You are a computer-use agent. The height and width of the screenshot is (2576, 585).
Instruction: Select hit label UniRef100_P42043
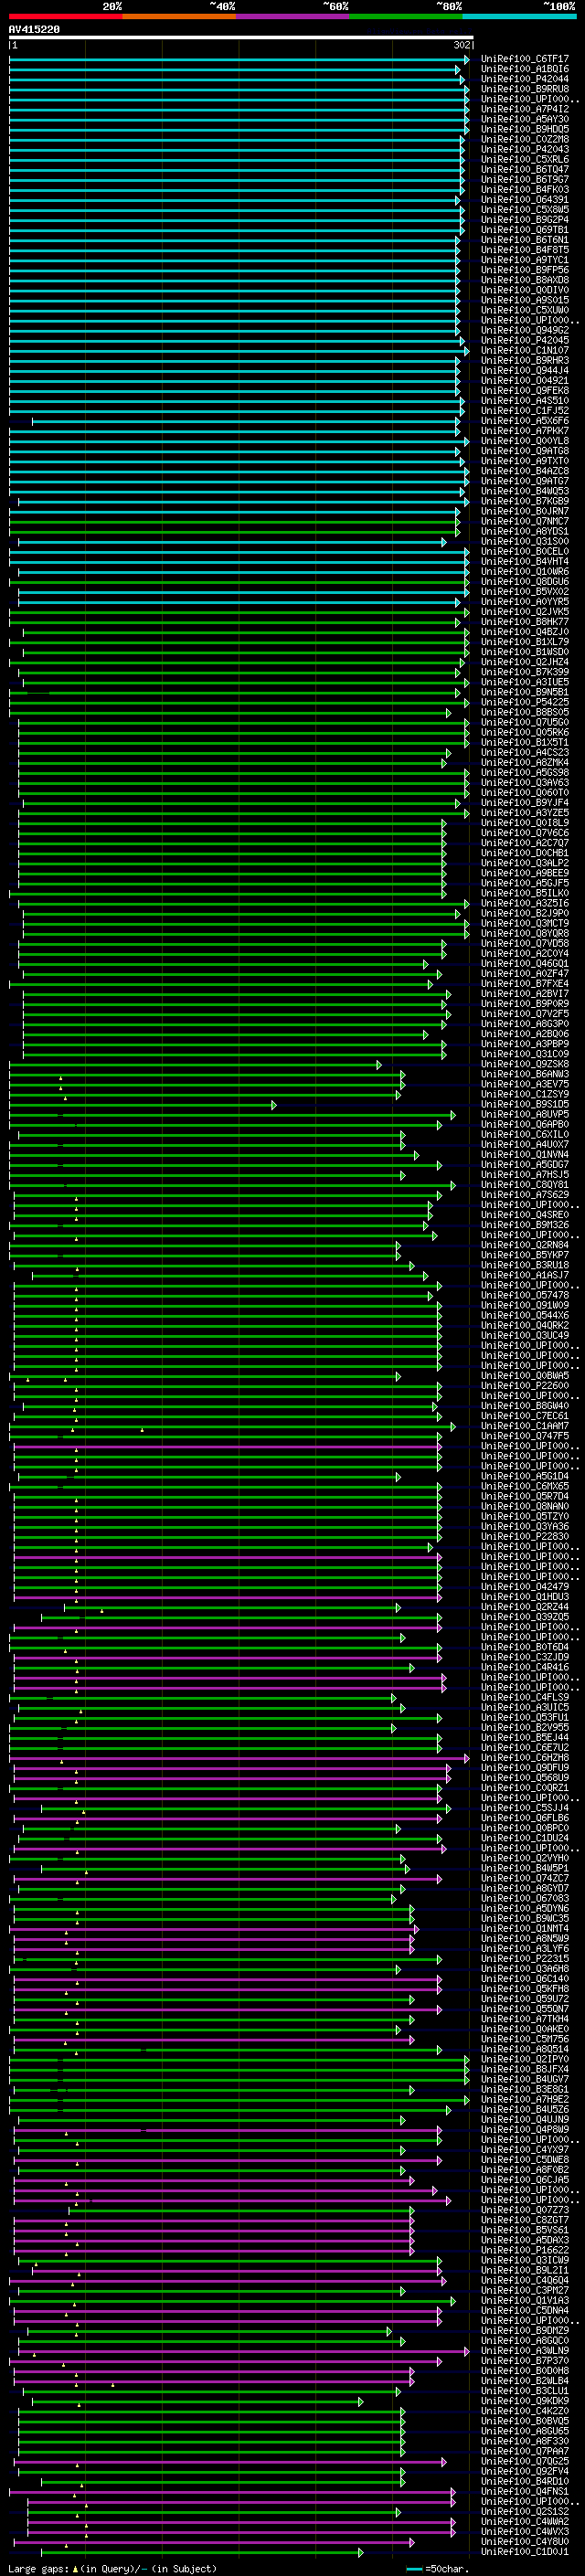pos(525,149)
